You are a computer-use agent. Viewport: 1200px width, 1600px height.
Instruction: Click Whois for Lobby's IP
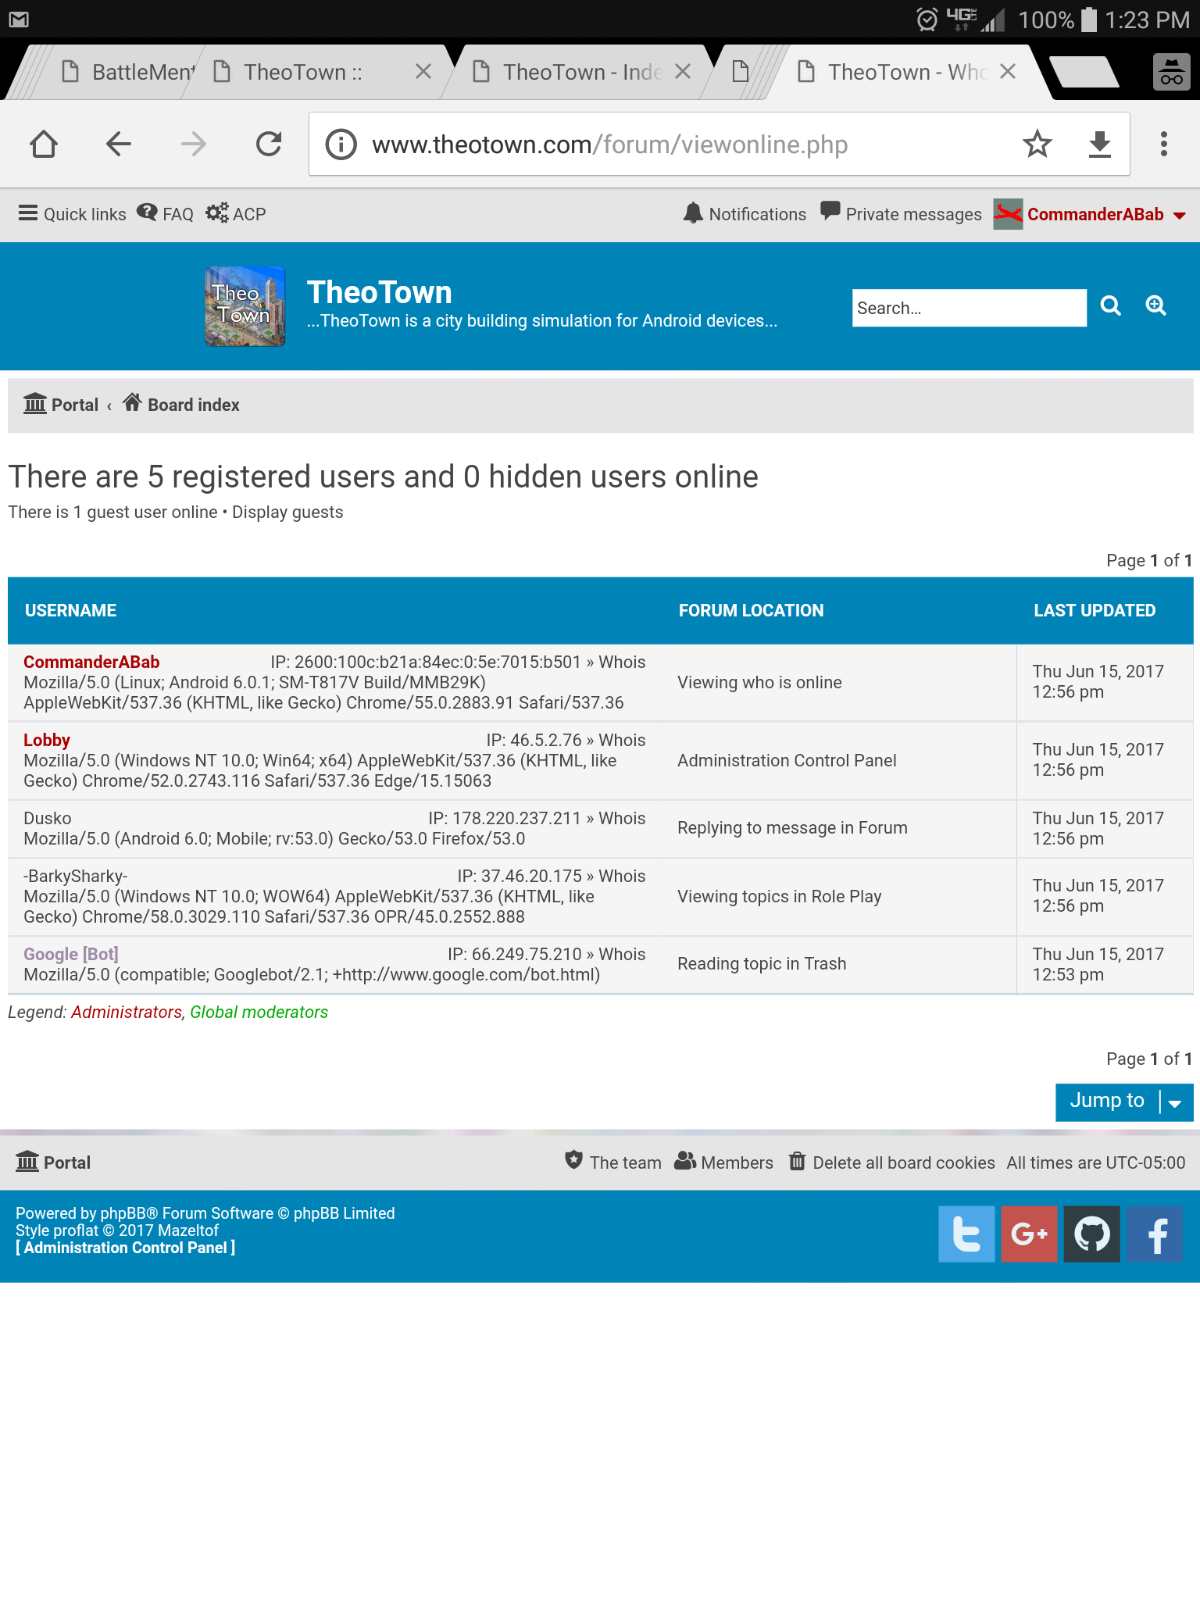pos(622,740)
